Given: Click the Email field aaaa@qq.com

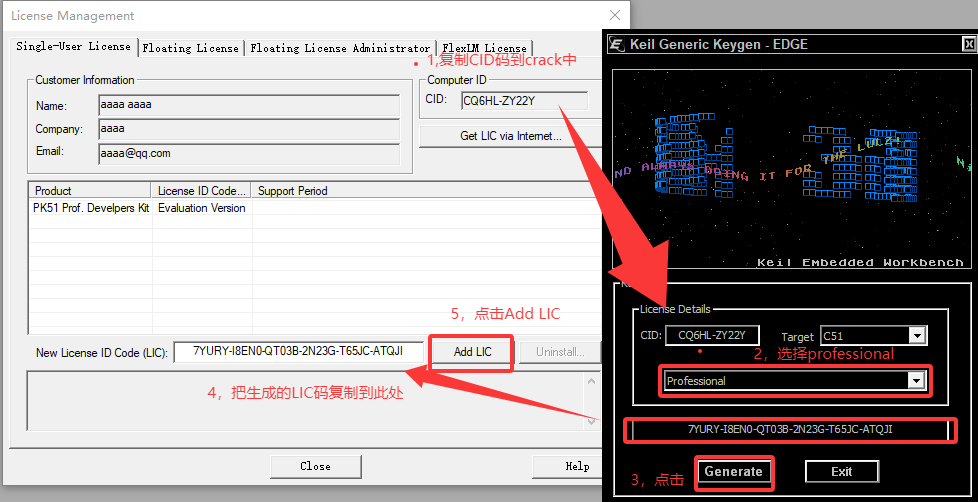Looking at the screenshot, I should (x=249, y=153).
